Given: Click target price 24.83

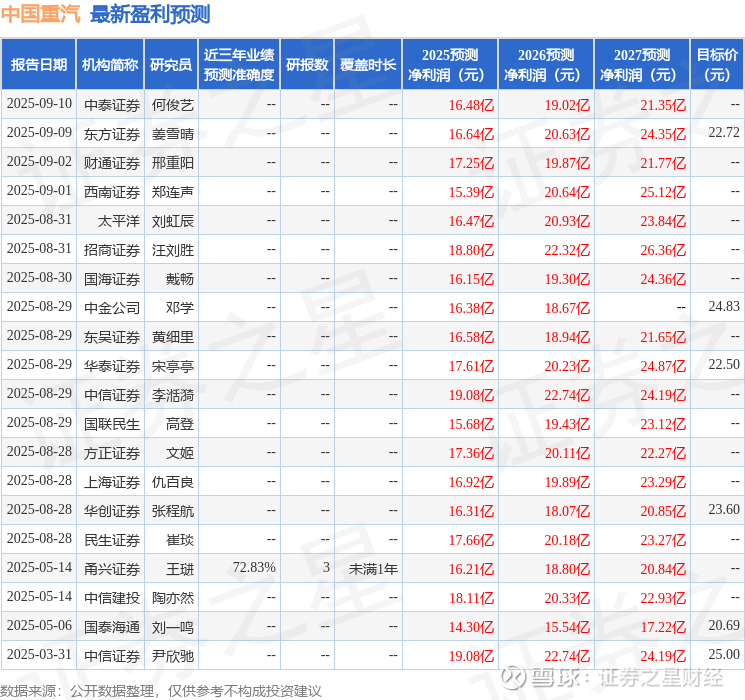Looking at the screenshot, I should pos(724,307).
